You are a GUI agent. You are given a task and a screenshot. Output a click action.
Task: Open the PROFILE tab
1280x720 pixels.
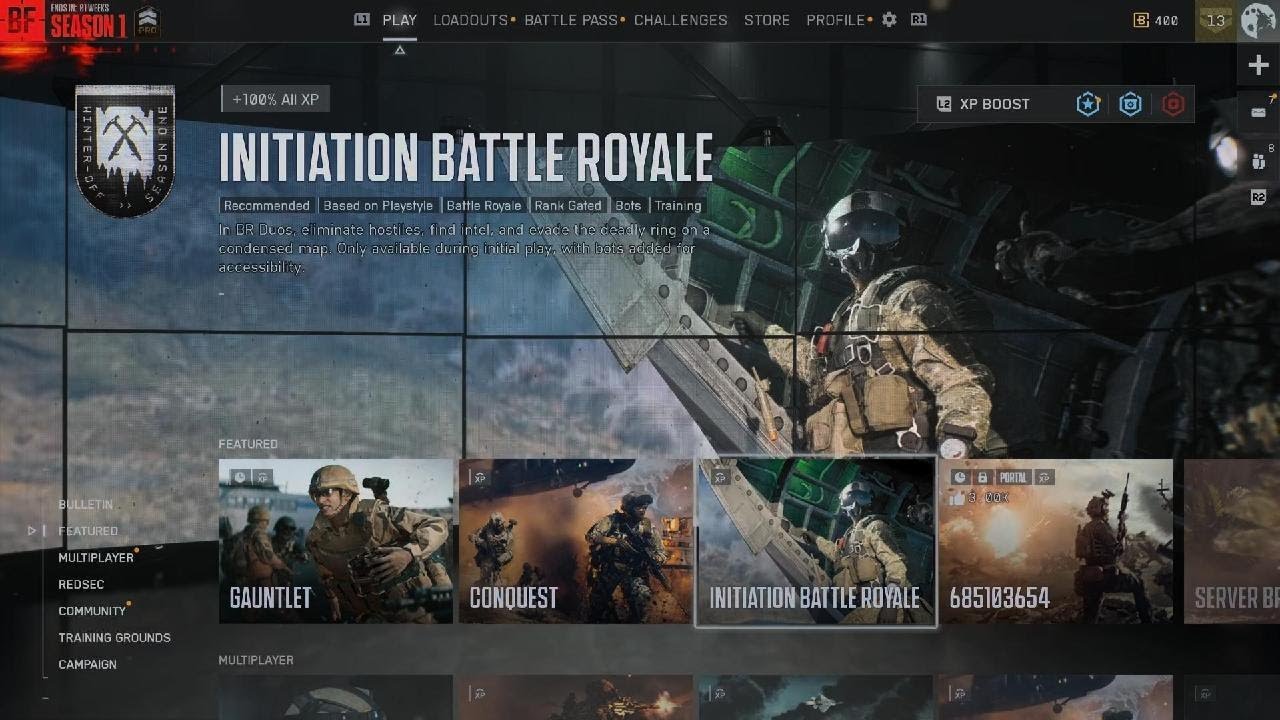(x=836, y=20)
